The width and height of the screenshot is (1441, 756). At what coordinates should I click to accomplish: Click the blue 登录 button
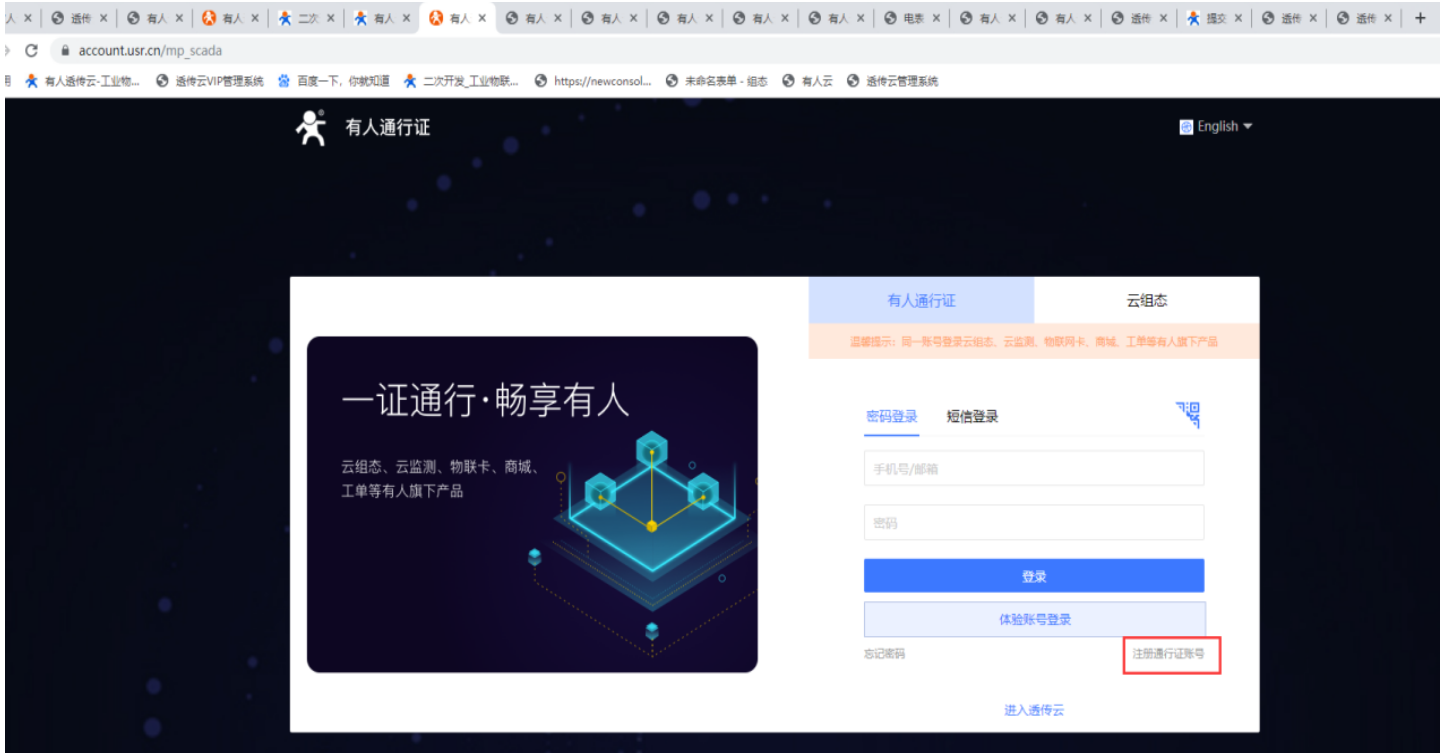(1034, 576)
